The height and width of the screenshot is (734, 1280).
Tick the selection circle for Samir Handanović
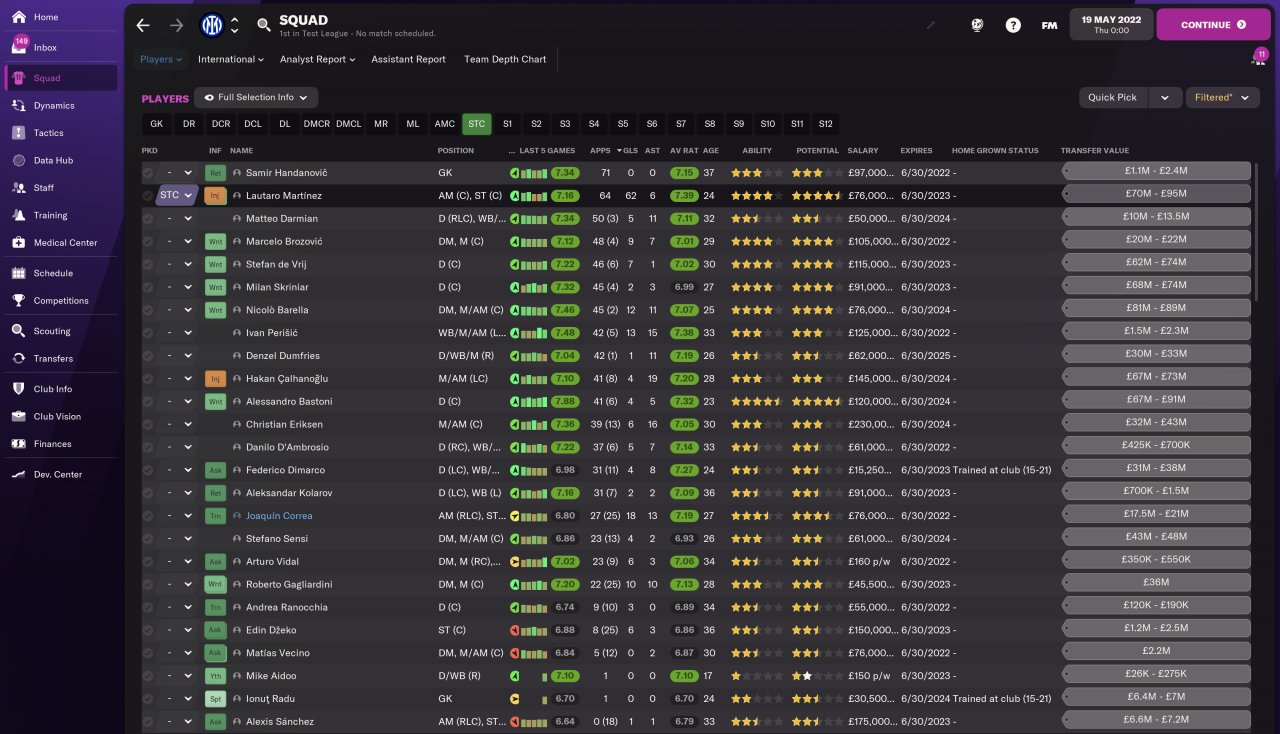point(148,173)
